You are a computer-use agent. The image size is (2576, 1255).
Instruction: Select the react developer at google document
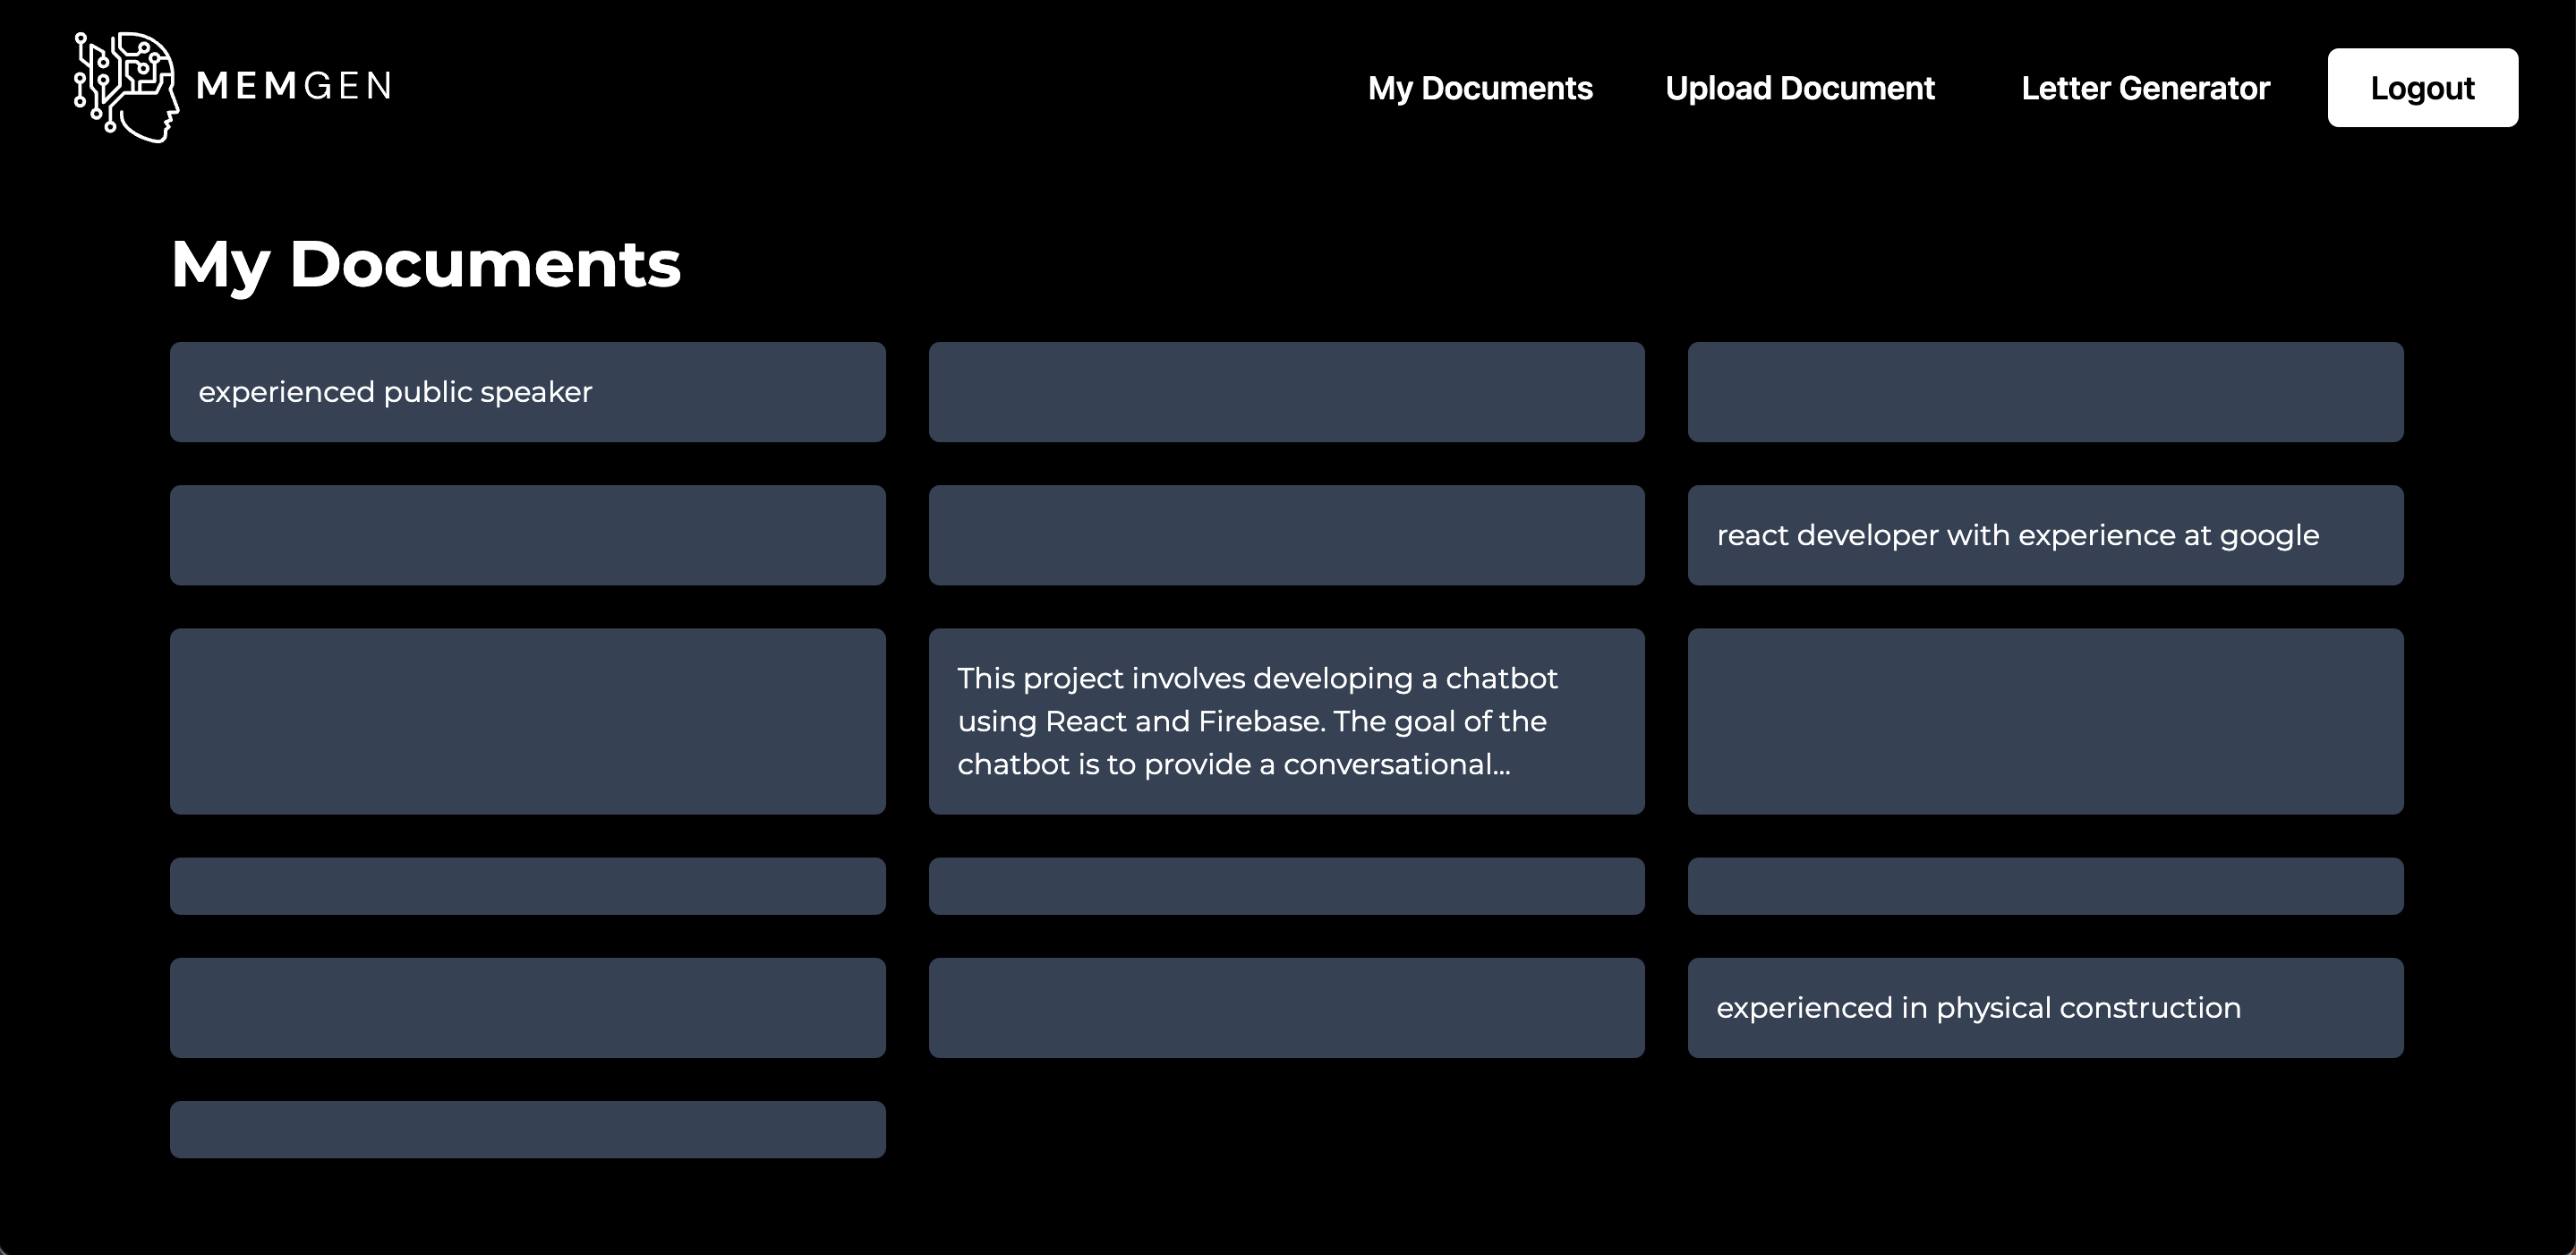[2045, 535]
